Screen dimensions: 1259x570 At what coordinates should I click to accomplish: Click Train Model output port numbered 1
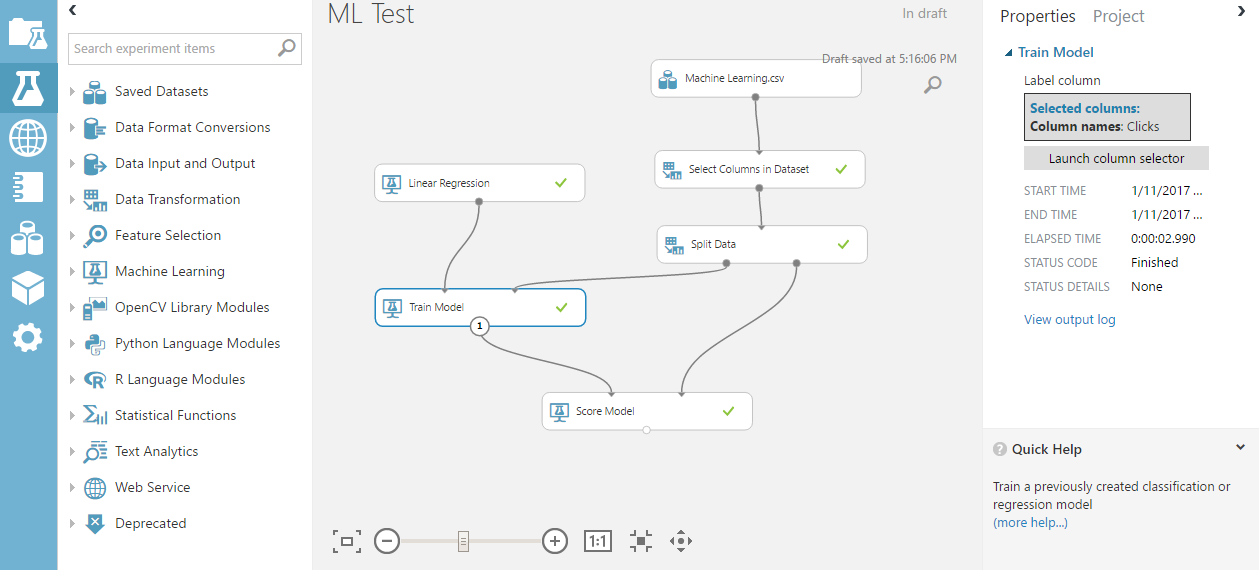coord(480,325)
